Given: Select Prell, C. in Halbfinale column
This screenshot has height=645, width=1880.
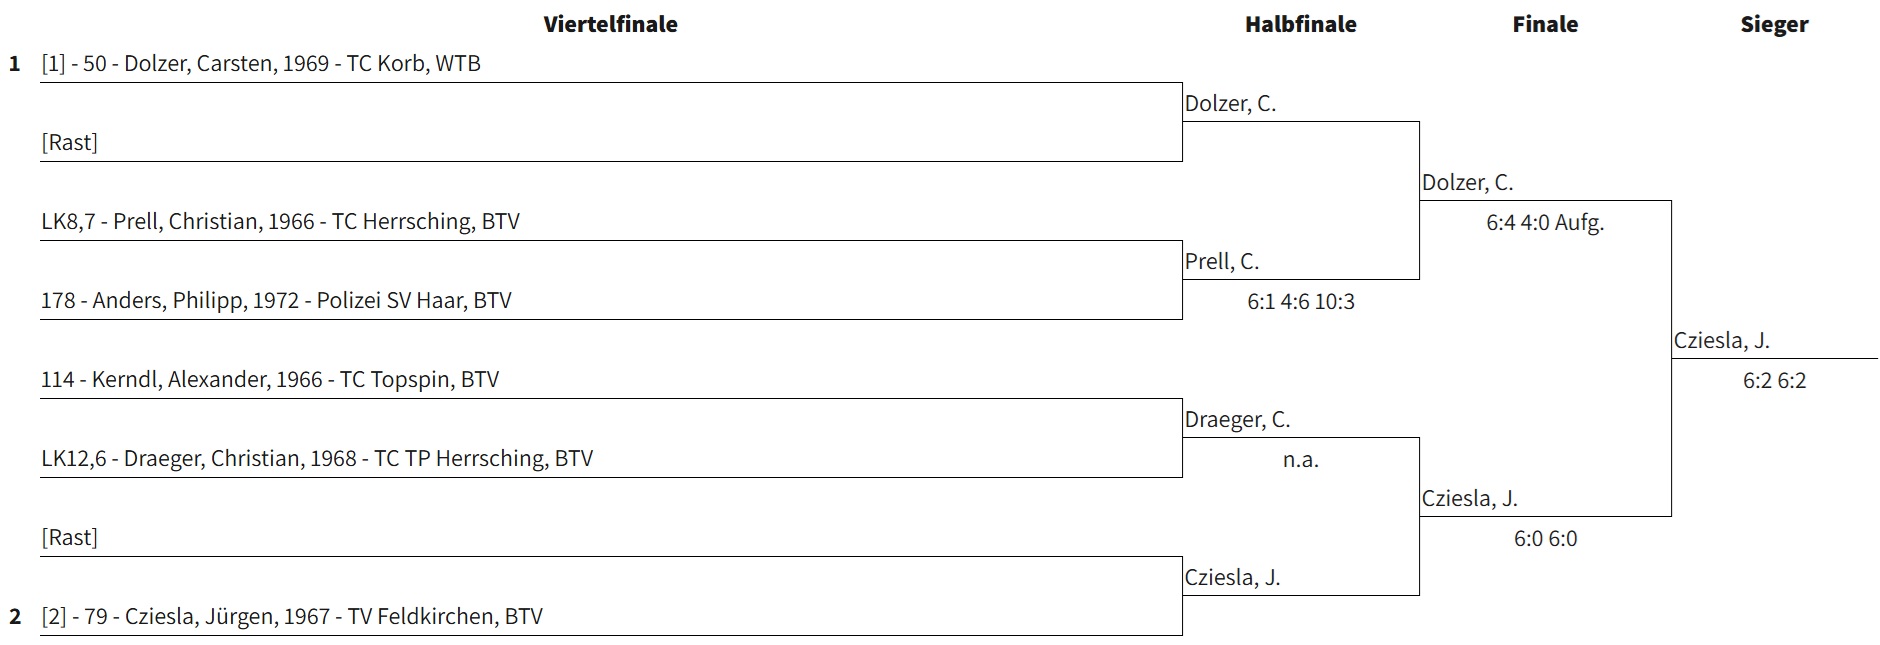Looking at the screenshot, I should 1221,261.
